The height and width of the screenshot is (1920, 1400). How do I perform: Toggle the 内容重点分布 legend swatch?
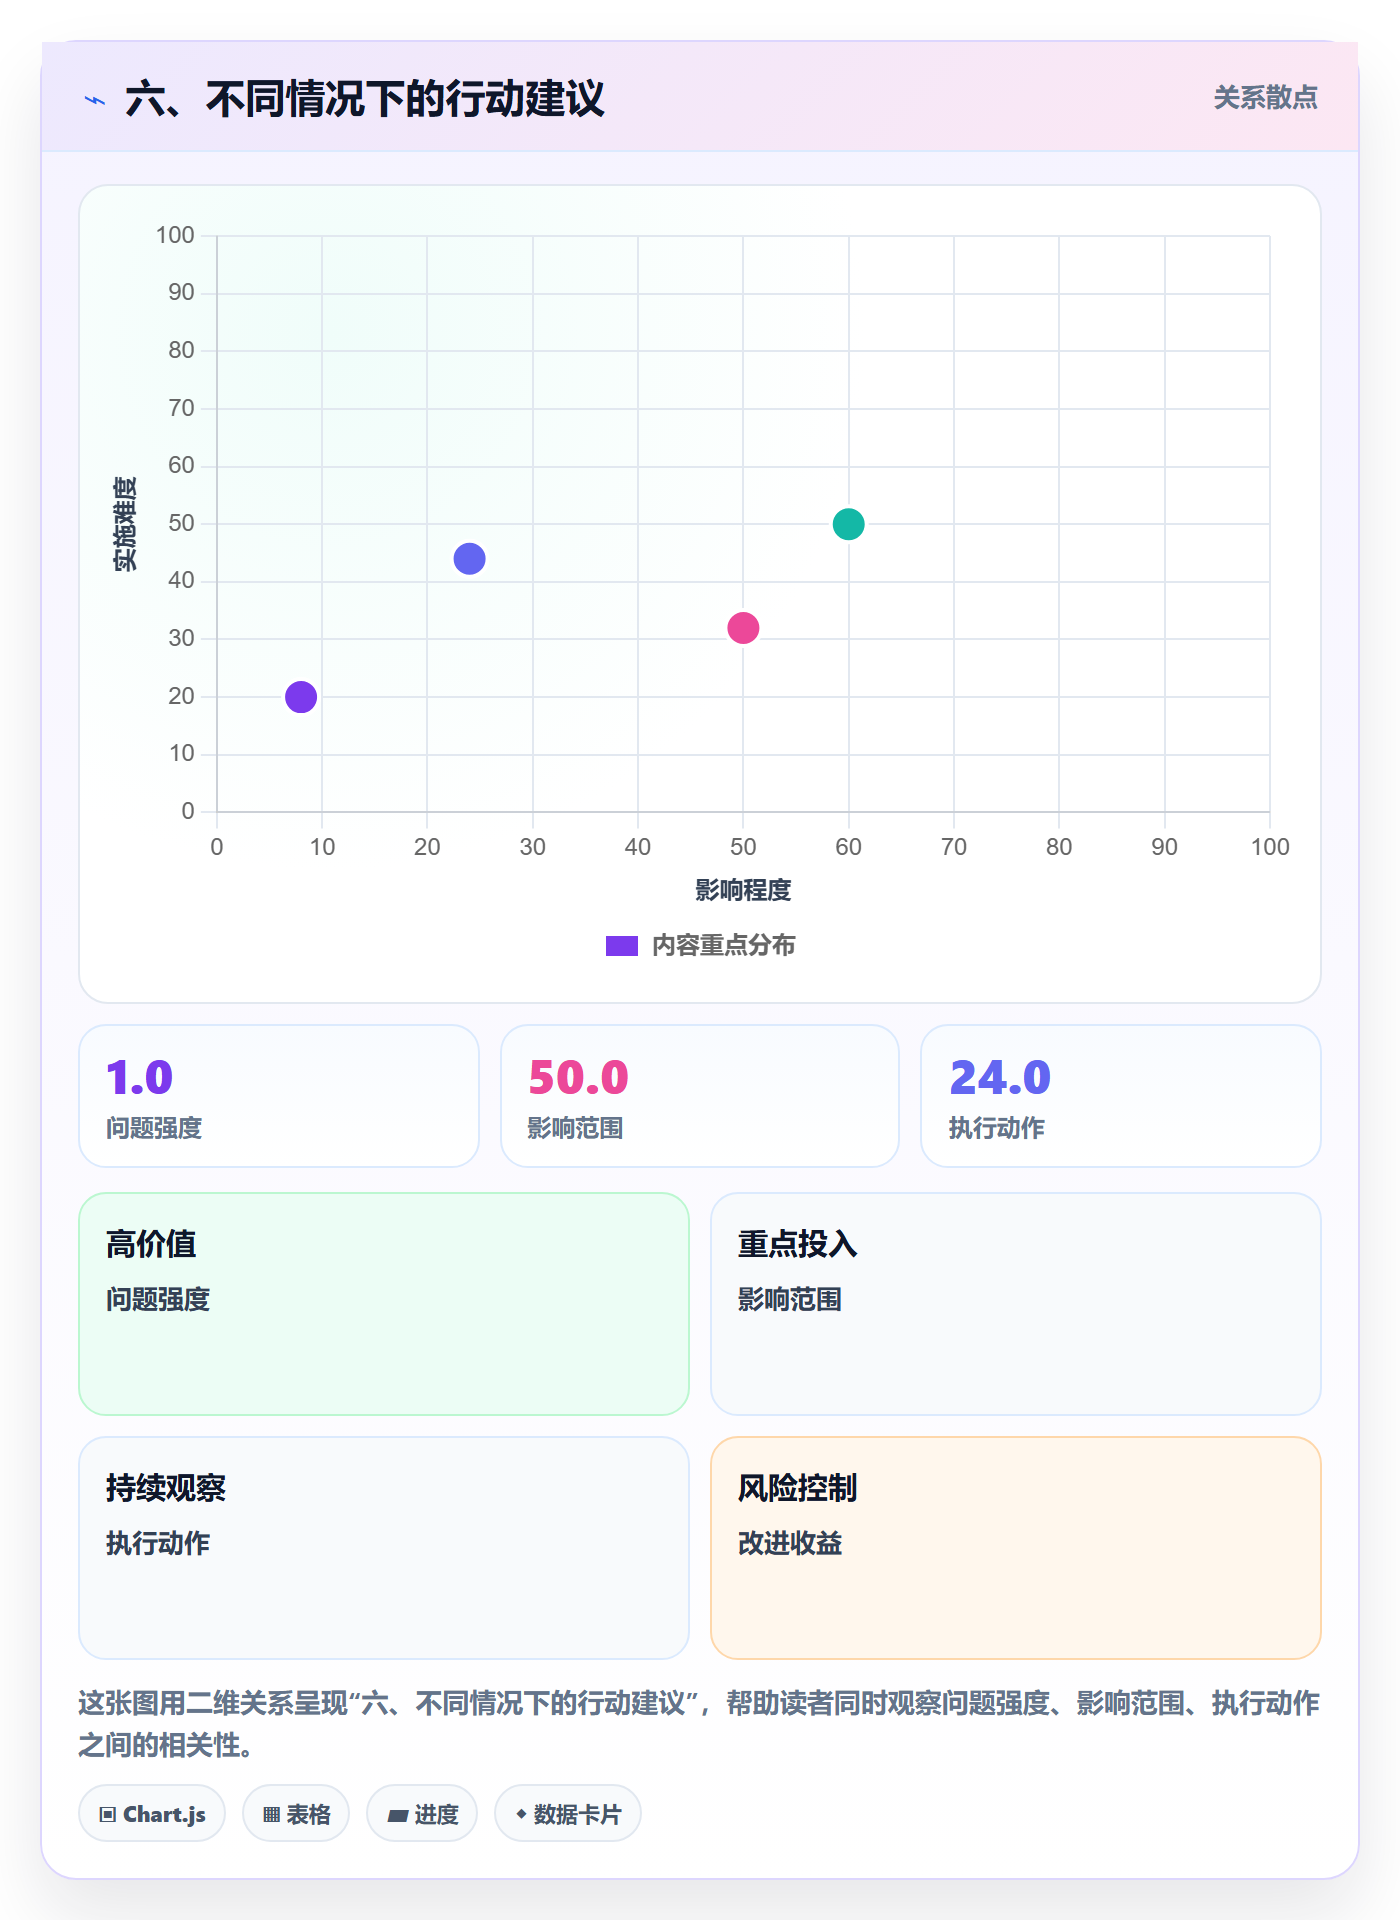pos(622,946)
